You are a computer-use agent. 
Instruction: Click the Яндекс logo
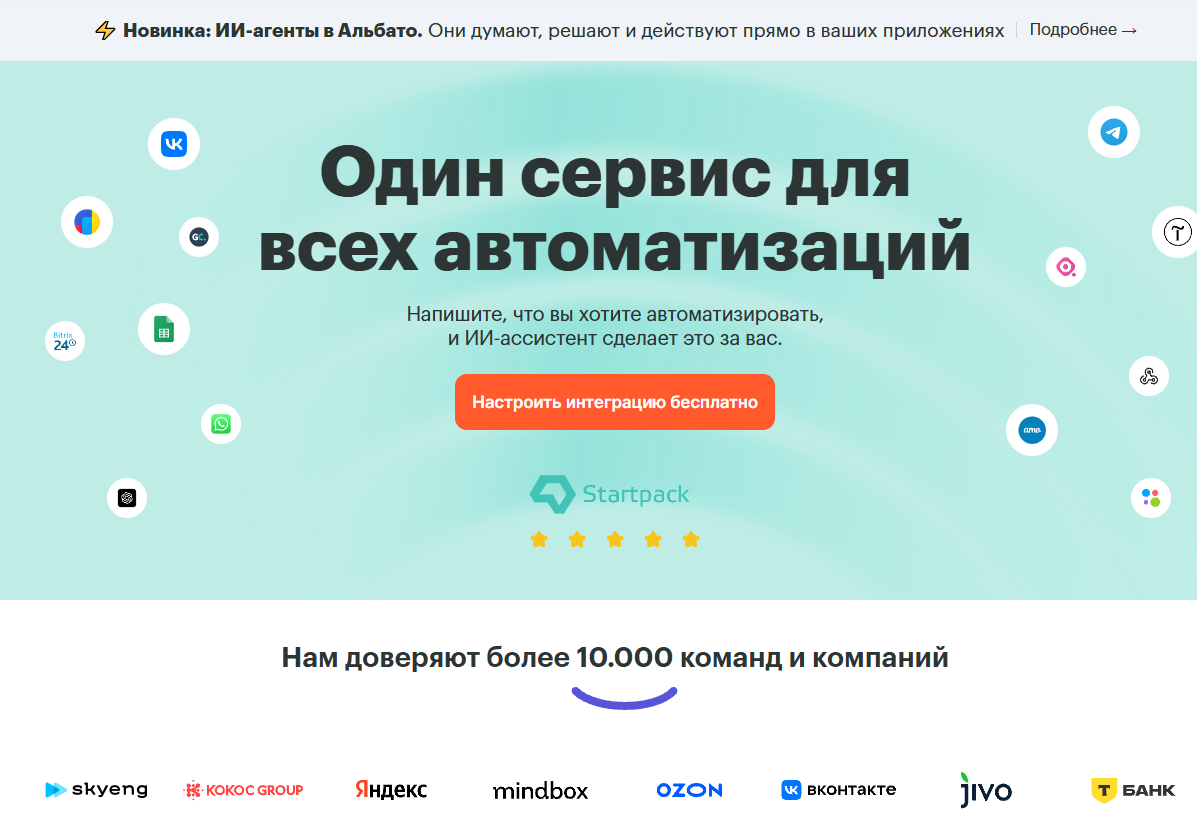click(391, 789)
